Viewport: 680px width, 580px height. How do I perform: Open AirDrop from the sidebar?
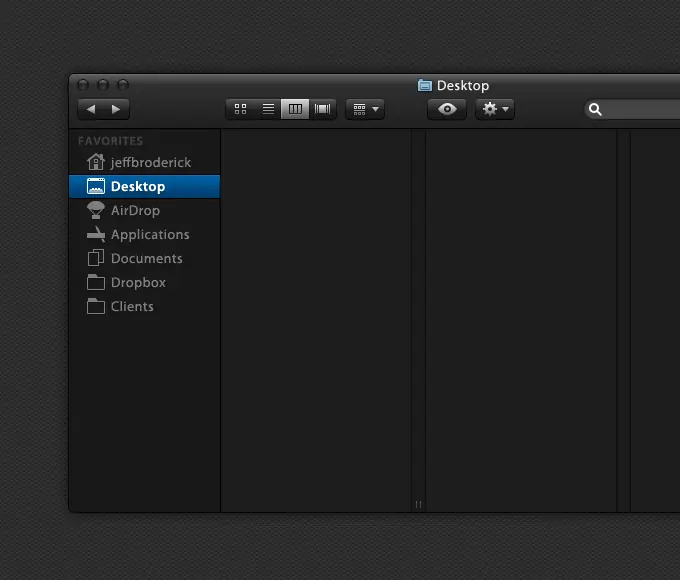pyautogui.click(x=145, y=210)
